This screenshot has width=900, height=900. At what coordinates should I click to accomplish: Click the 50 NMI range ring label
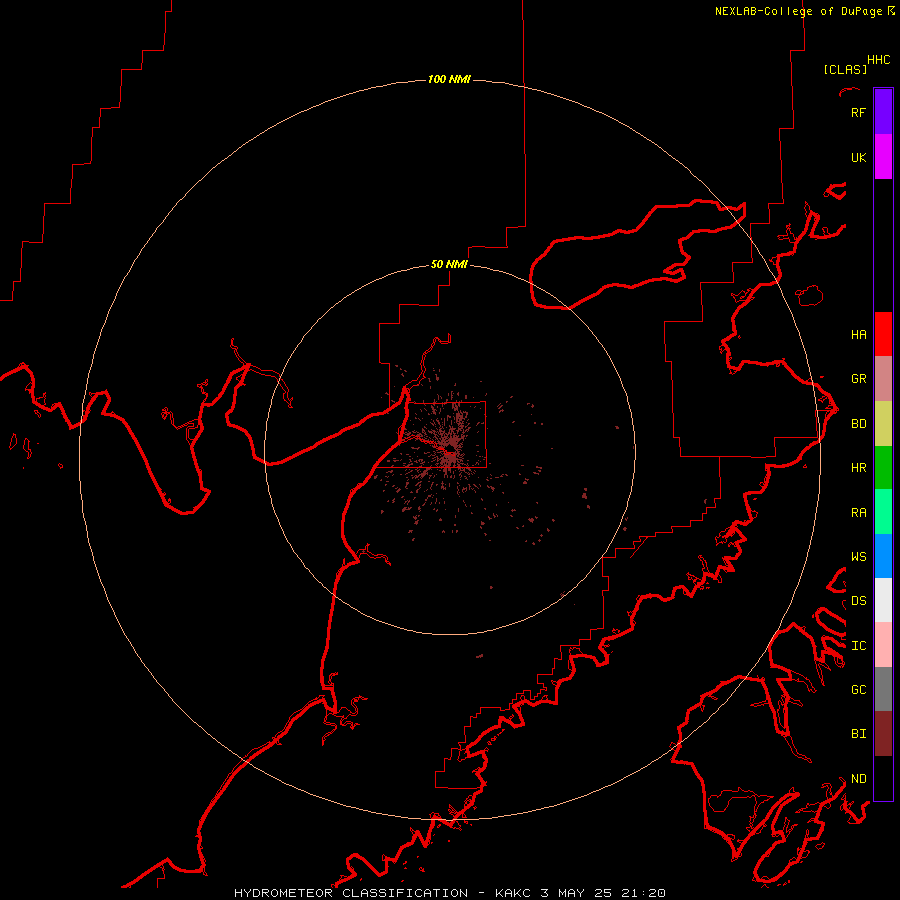point(449,264)
